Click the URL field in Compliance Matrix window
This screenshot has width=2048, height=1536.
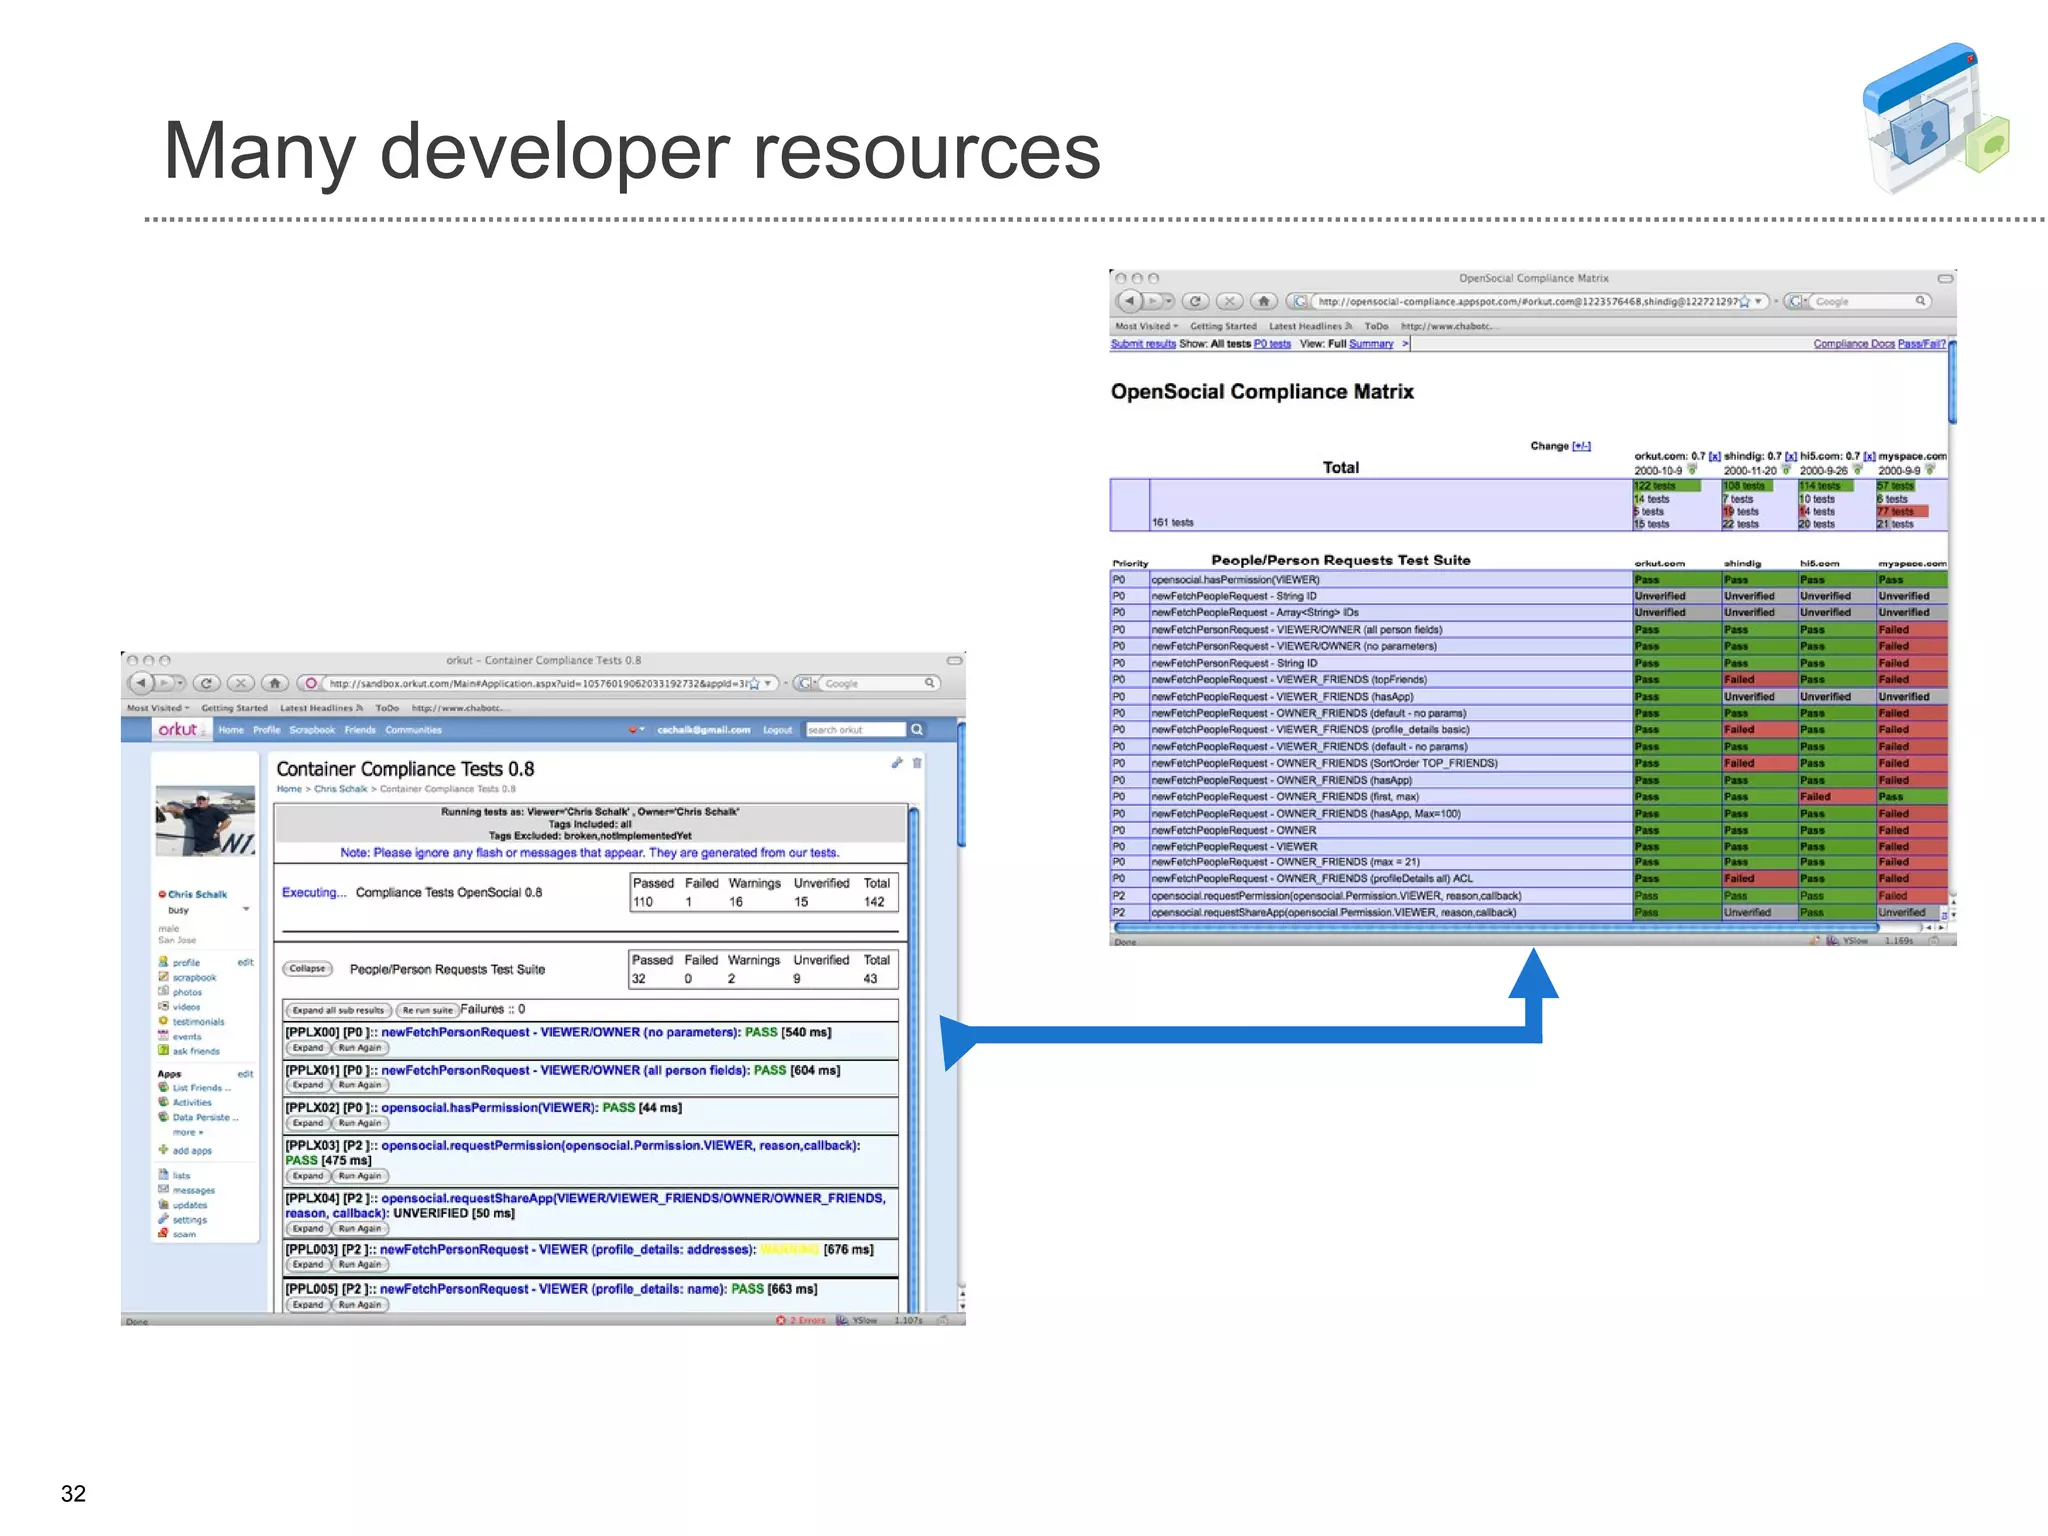coord(1526,301)
